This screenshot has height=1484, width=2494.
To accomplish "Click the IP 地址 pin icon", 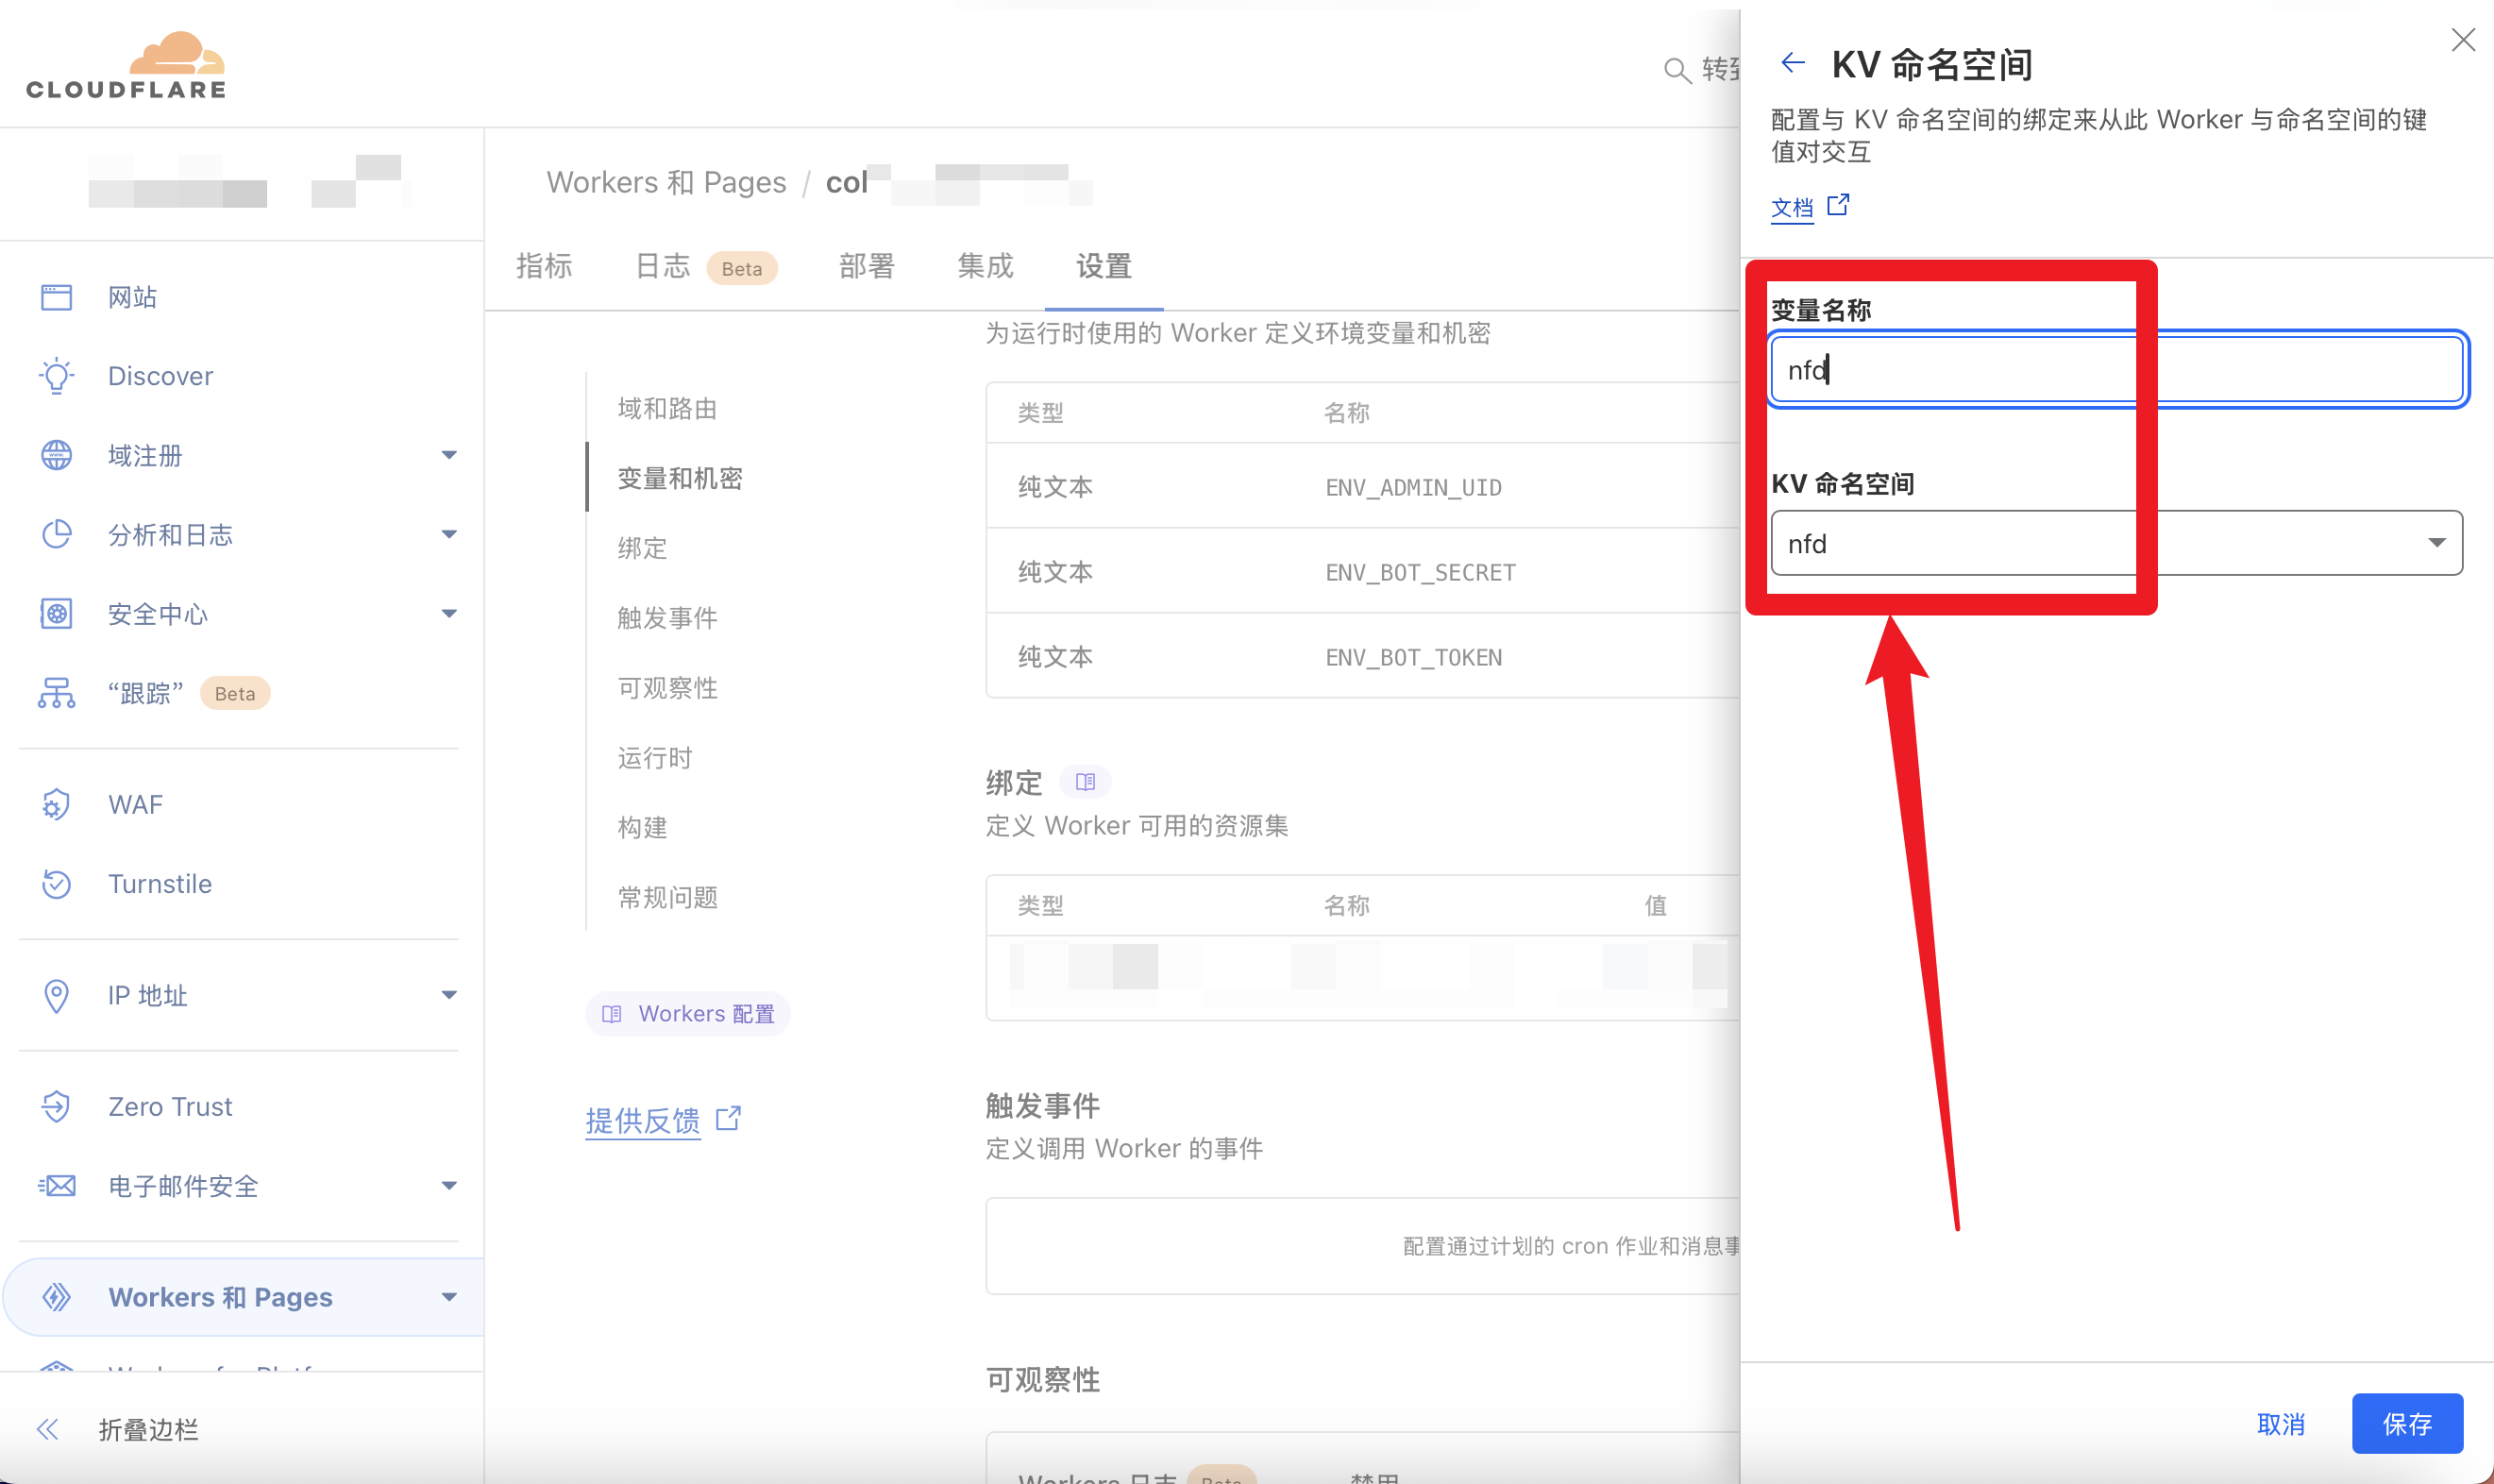I will tap(57, 995).
